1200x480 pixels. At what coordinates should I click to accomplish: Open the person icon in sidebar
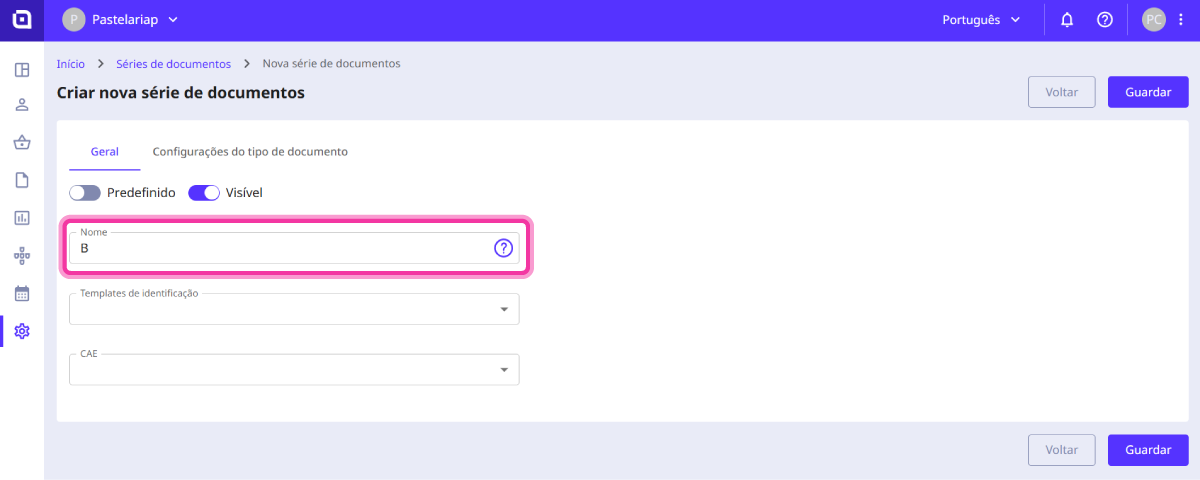[x=22, y=105]
